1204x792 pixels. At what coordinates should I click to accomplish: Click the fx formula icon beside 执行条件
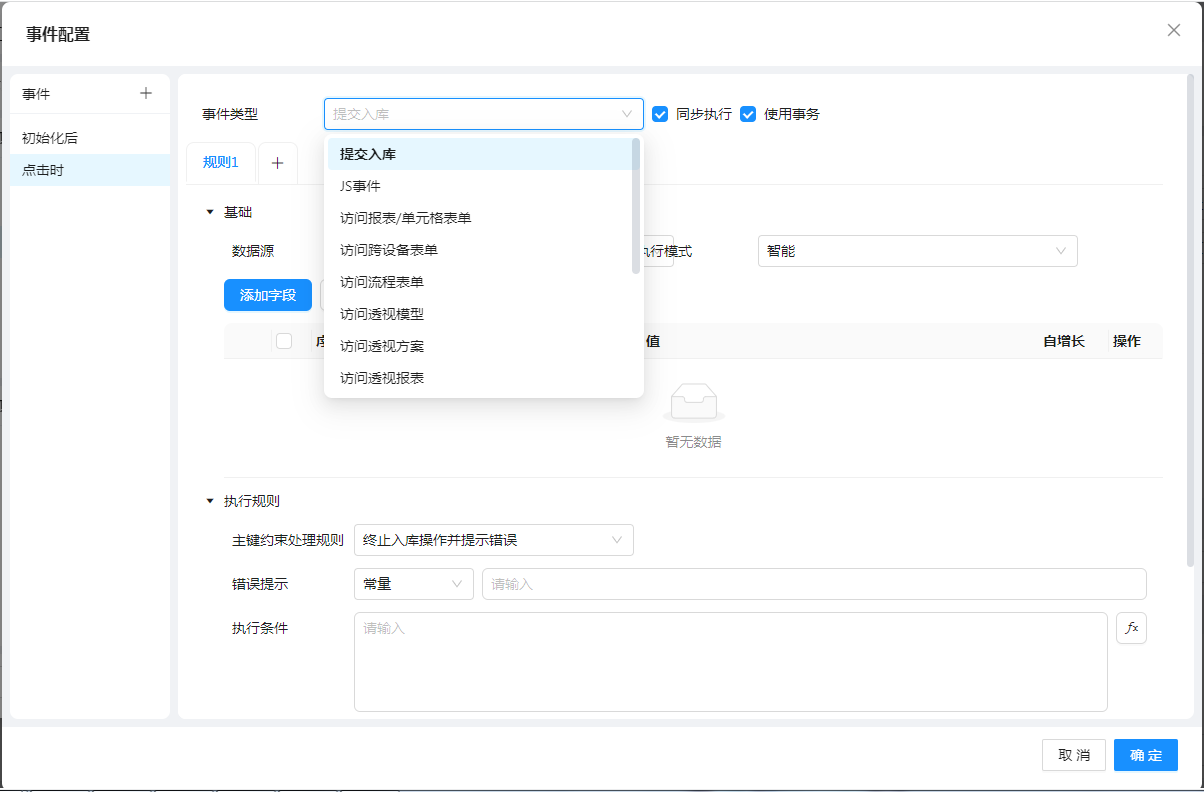(x=1131, y=628)
